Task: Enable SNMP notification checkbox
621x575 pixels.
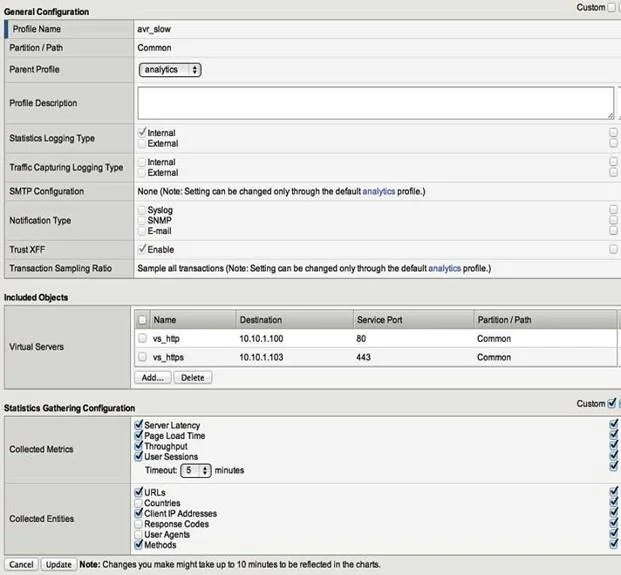Action: [x=142, y=220]
